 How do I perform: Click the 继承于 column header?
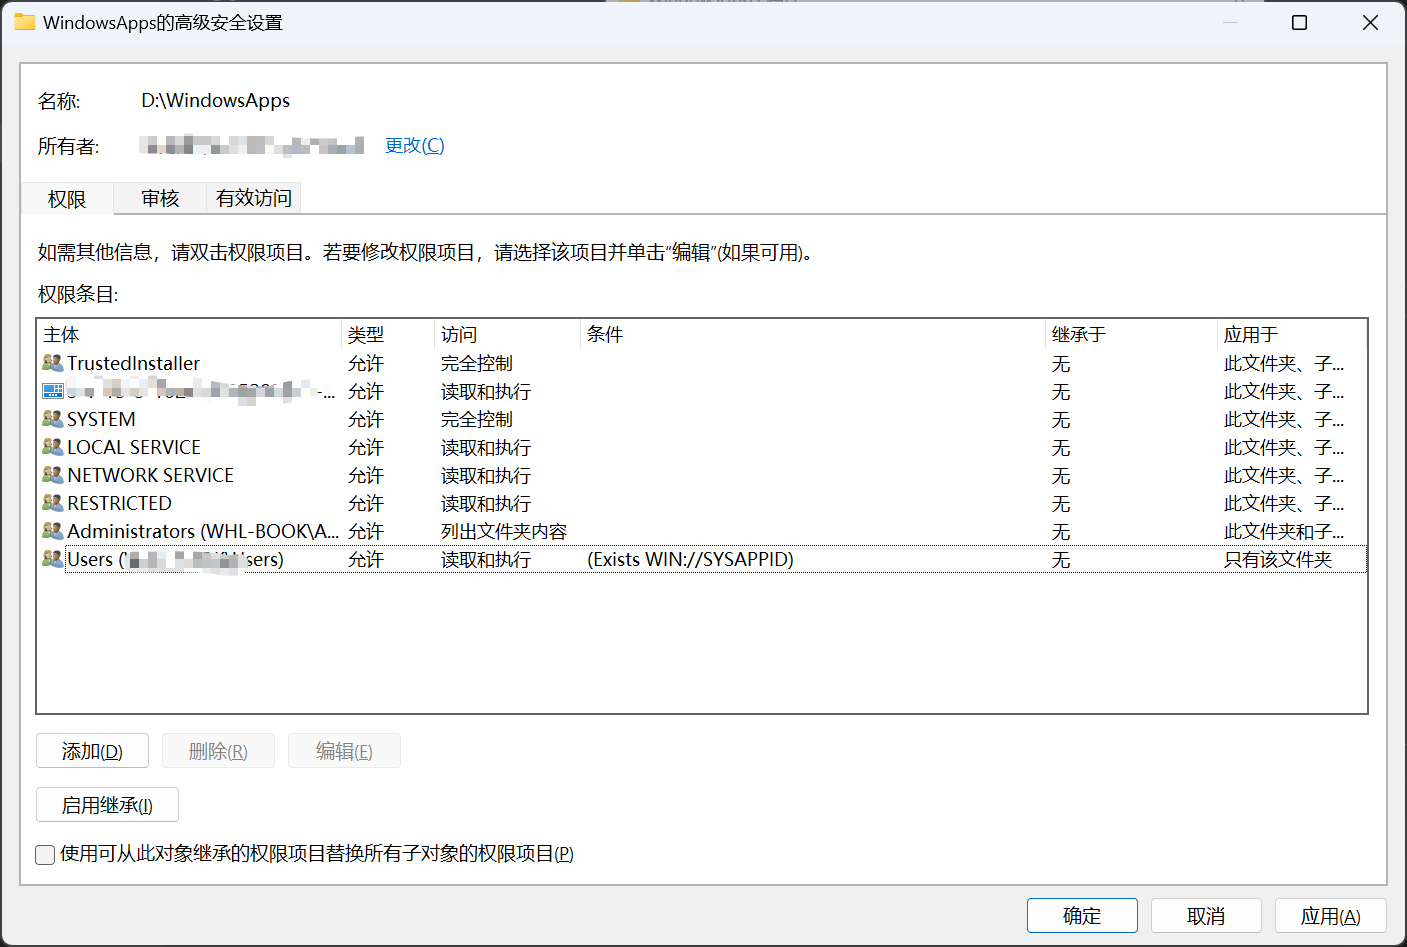(1130, 335)
